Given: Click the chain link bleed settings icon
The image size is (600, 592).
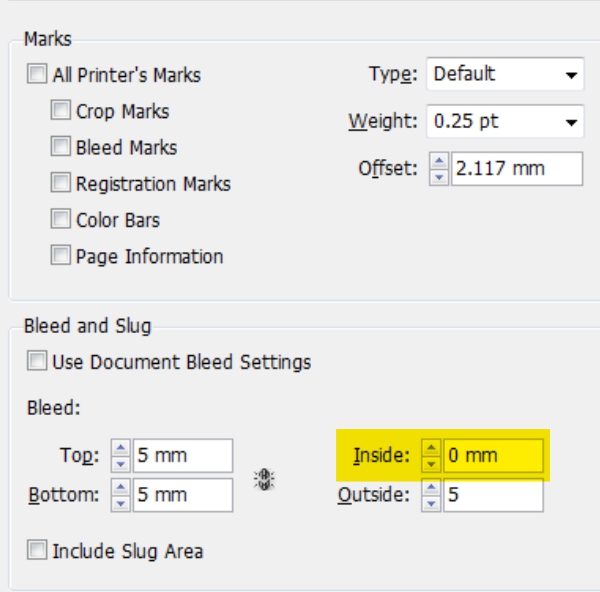Looking at the screenshot, I should [x=264, y=478].
